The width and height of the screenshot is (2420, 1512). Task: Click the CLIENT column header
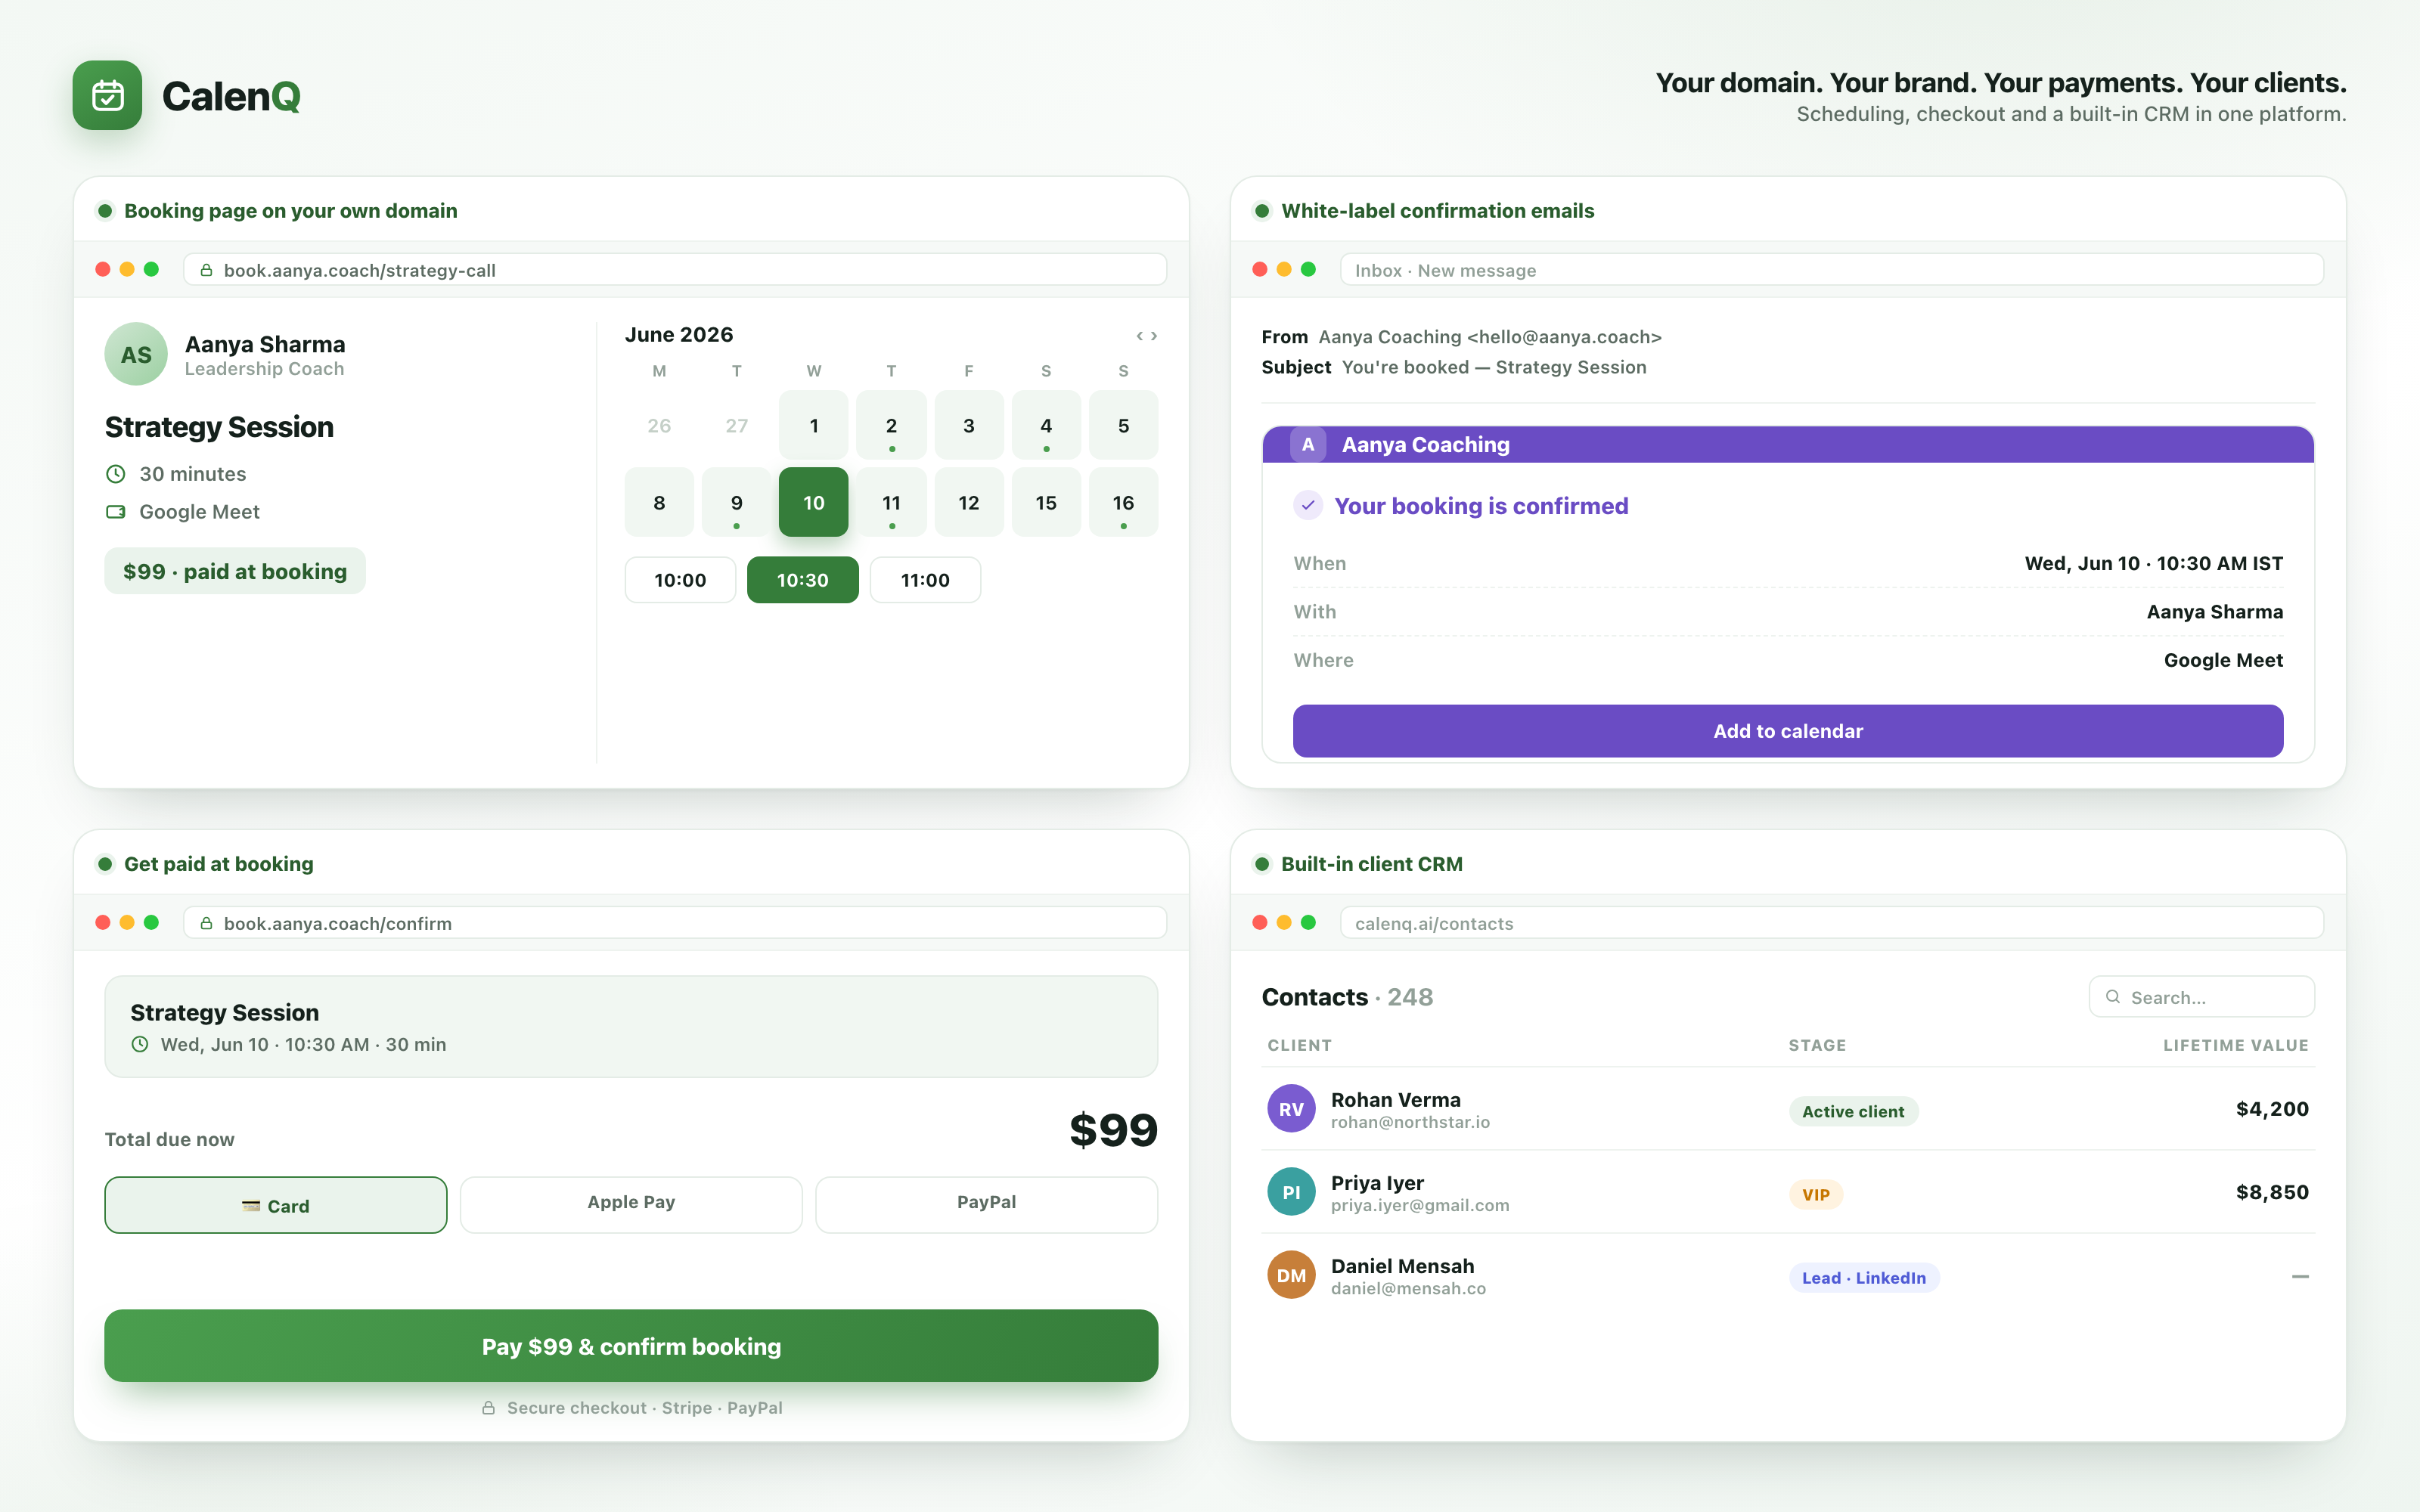tap(1299, 1045)
